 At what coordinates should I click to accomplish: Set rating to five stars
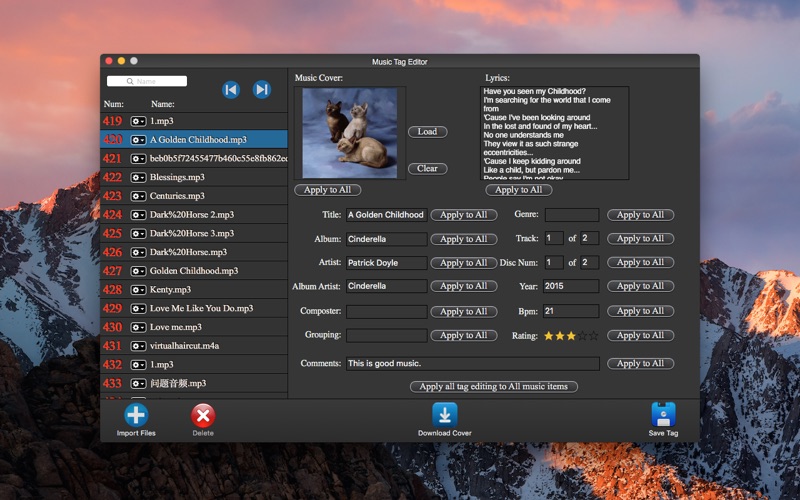click(x=593, y=336)
